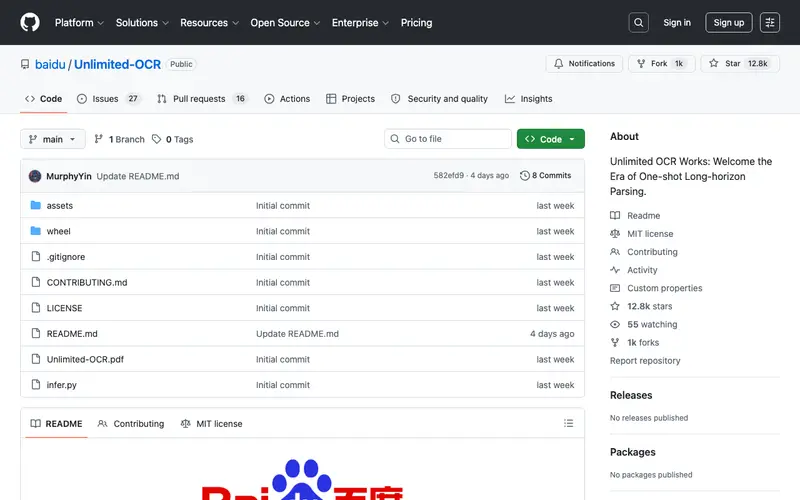Click the file icon beside infer.py
The height and width of the screenshot is (500, 800).
[36, 384]
